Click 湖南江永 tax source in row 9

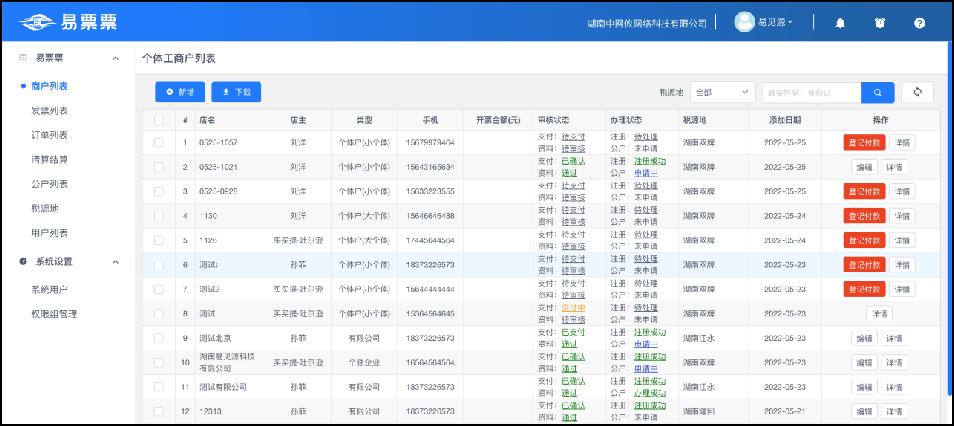[x=698, y=338]
